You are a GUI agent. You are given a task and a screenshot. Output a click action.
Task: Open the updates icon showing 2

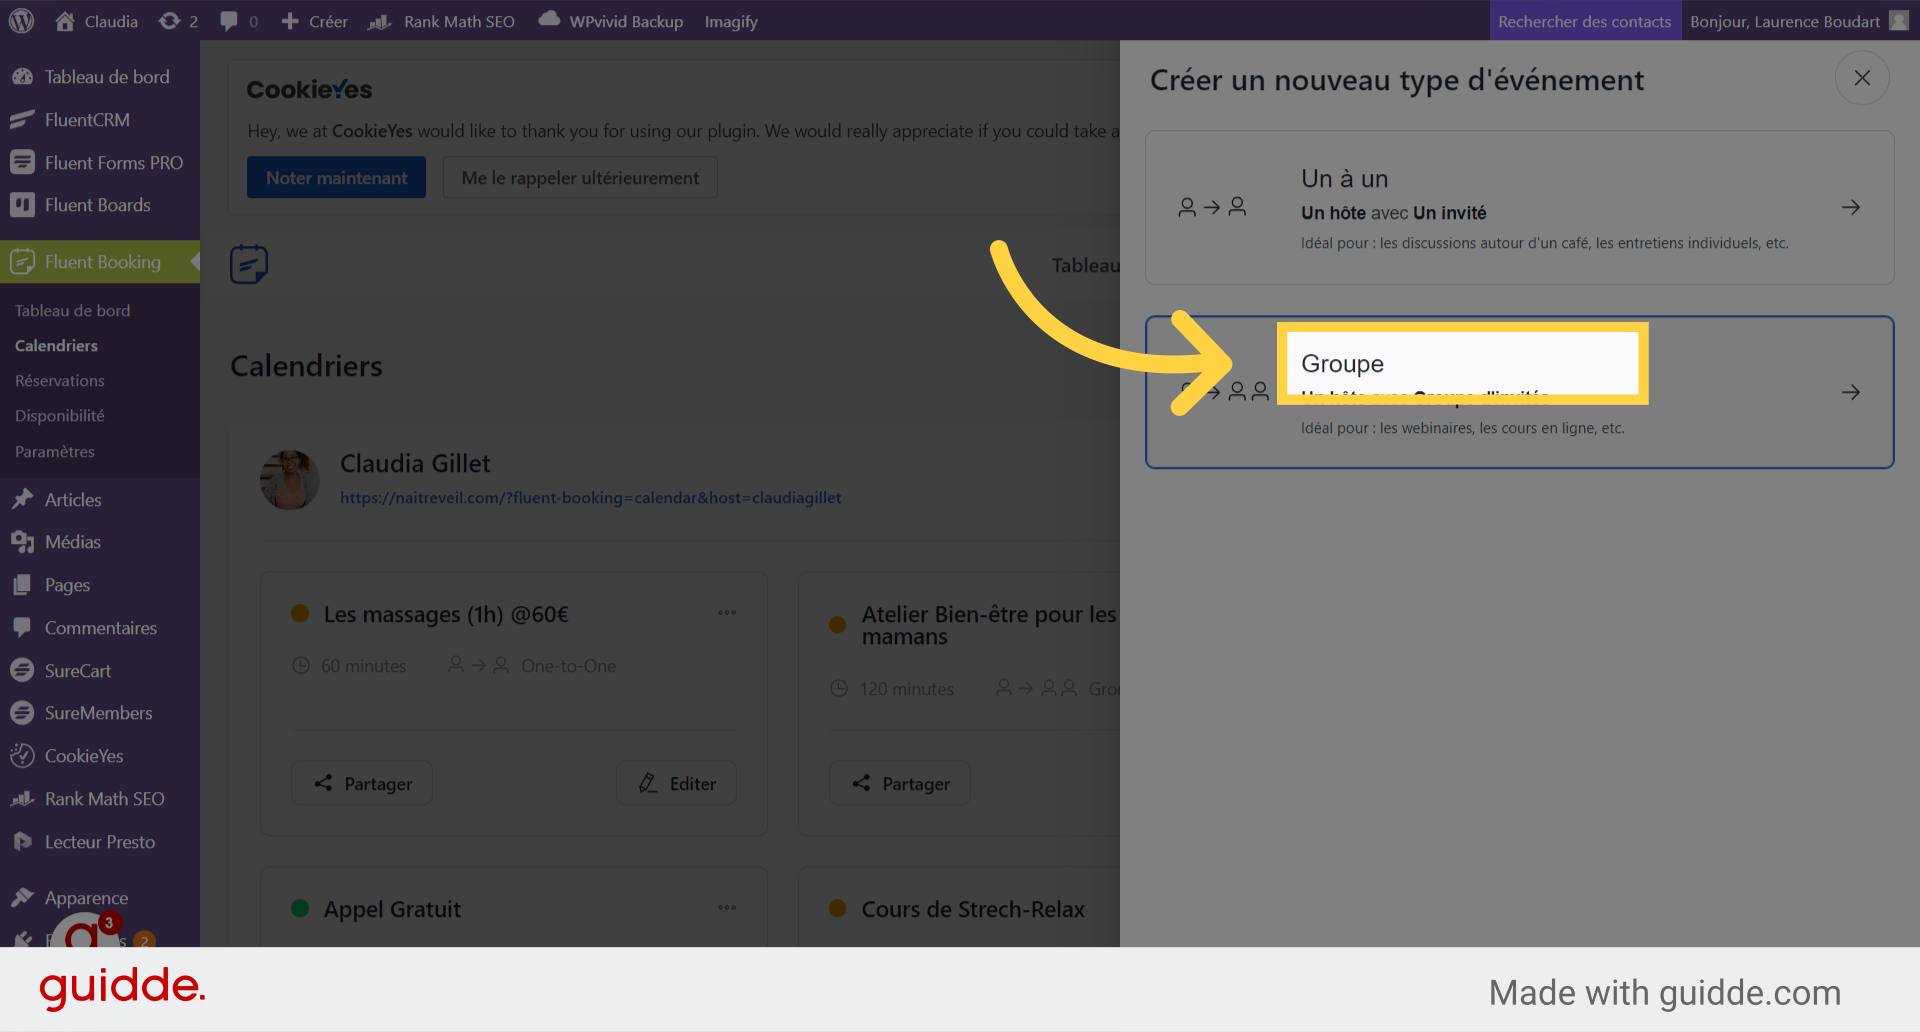[x=179, y=21]
